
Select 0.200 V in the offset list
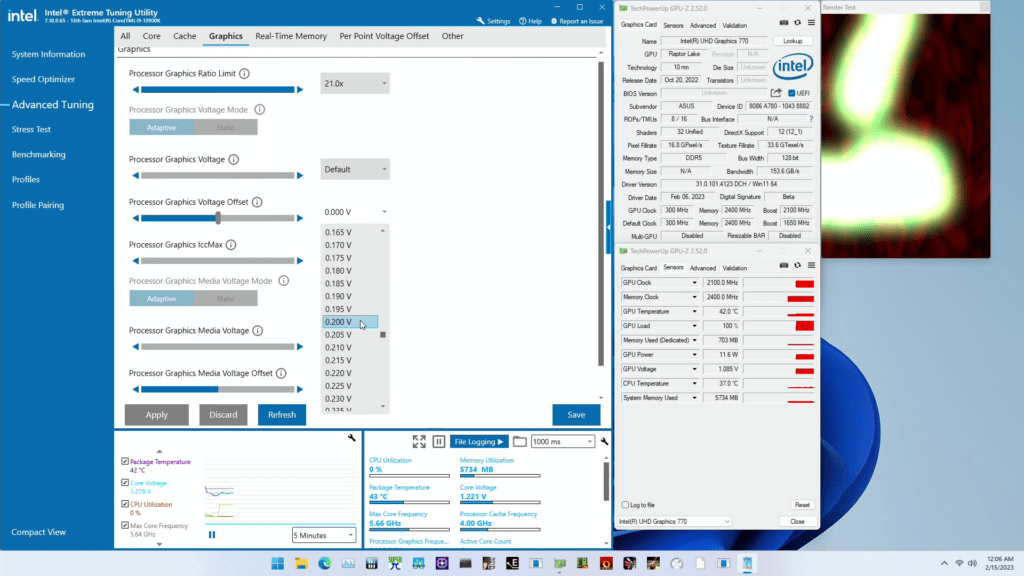[x=350, y=322]
